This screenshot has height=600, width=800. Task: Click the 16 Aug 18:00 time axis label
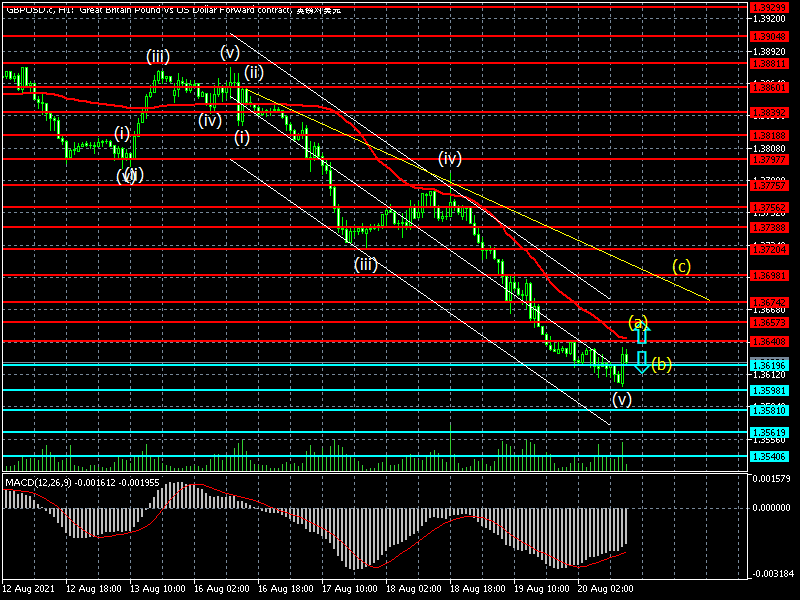point(286,589)
